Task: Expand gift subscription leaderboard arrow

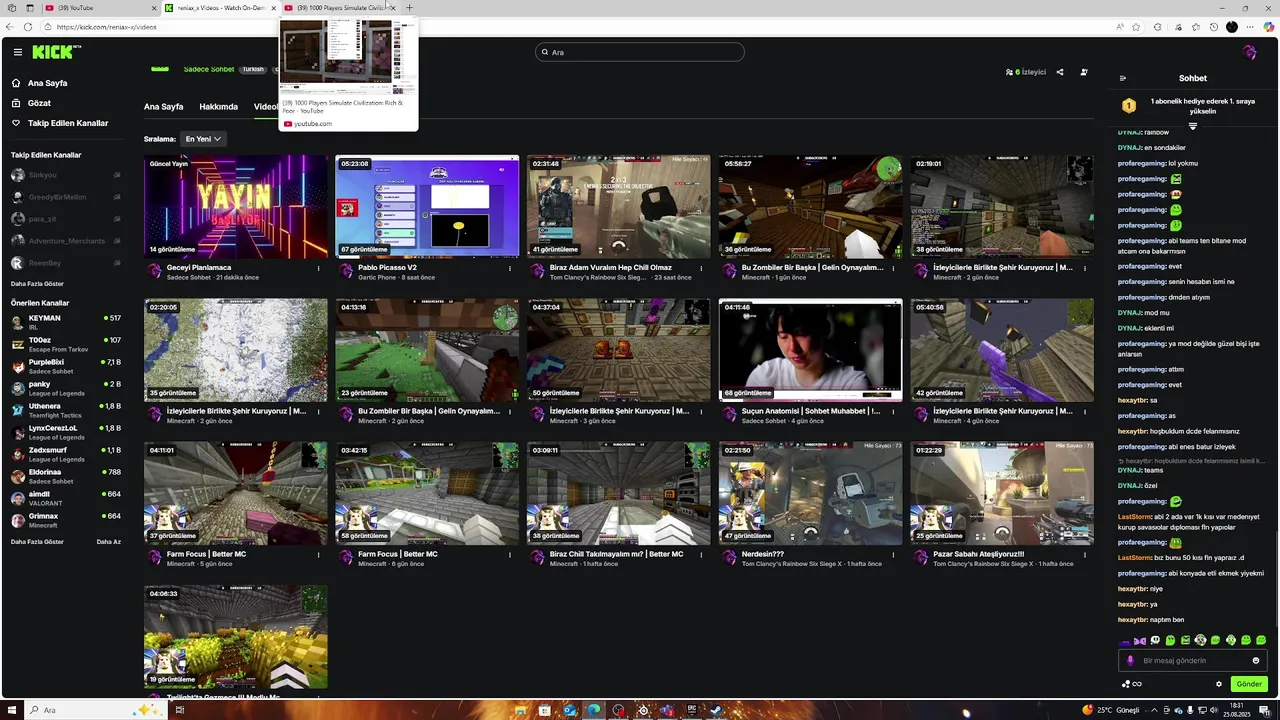Action: [x=1193, y=127]
